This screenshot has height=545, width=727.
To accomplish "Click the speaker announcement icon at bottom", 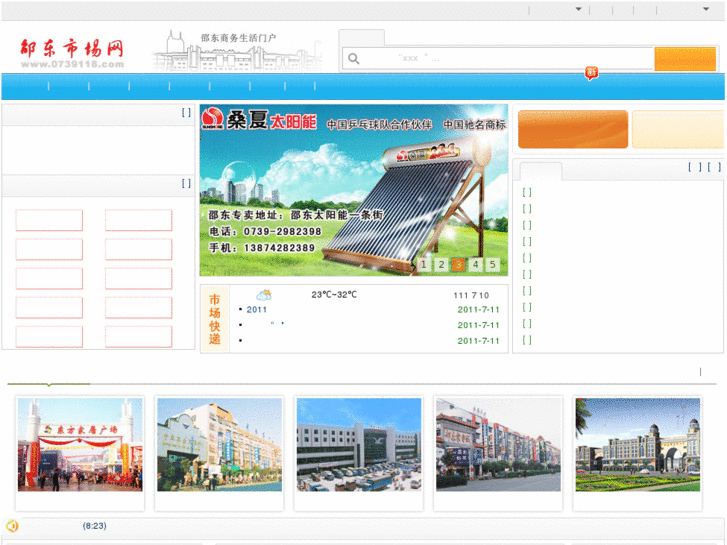I will pyautogui.click(x=12, y=526).
